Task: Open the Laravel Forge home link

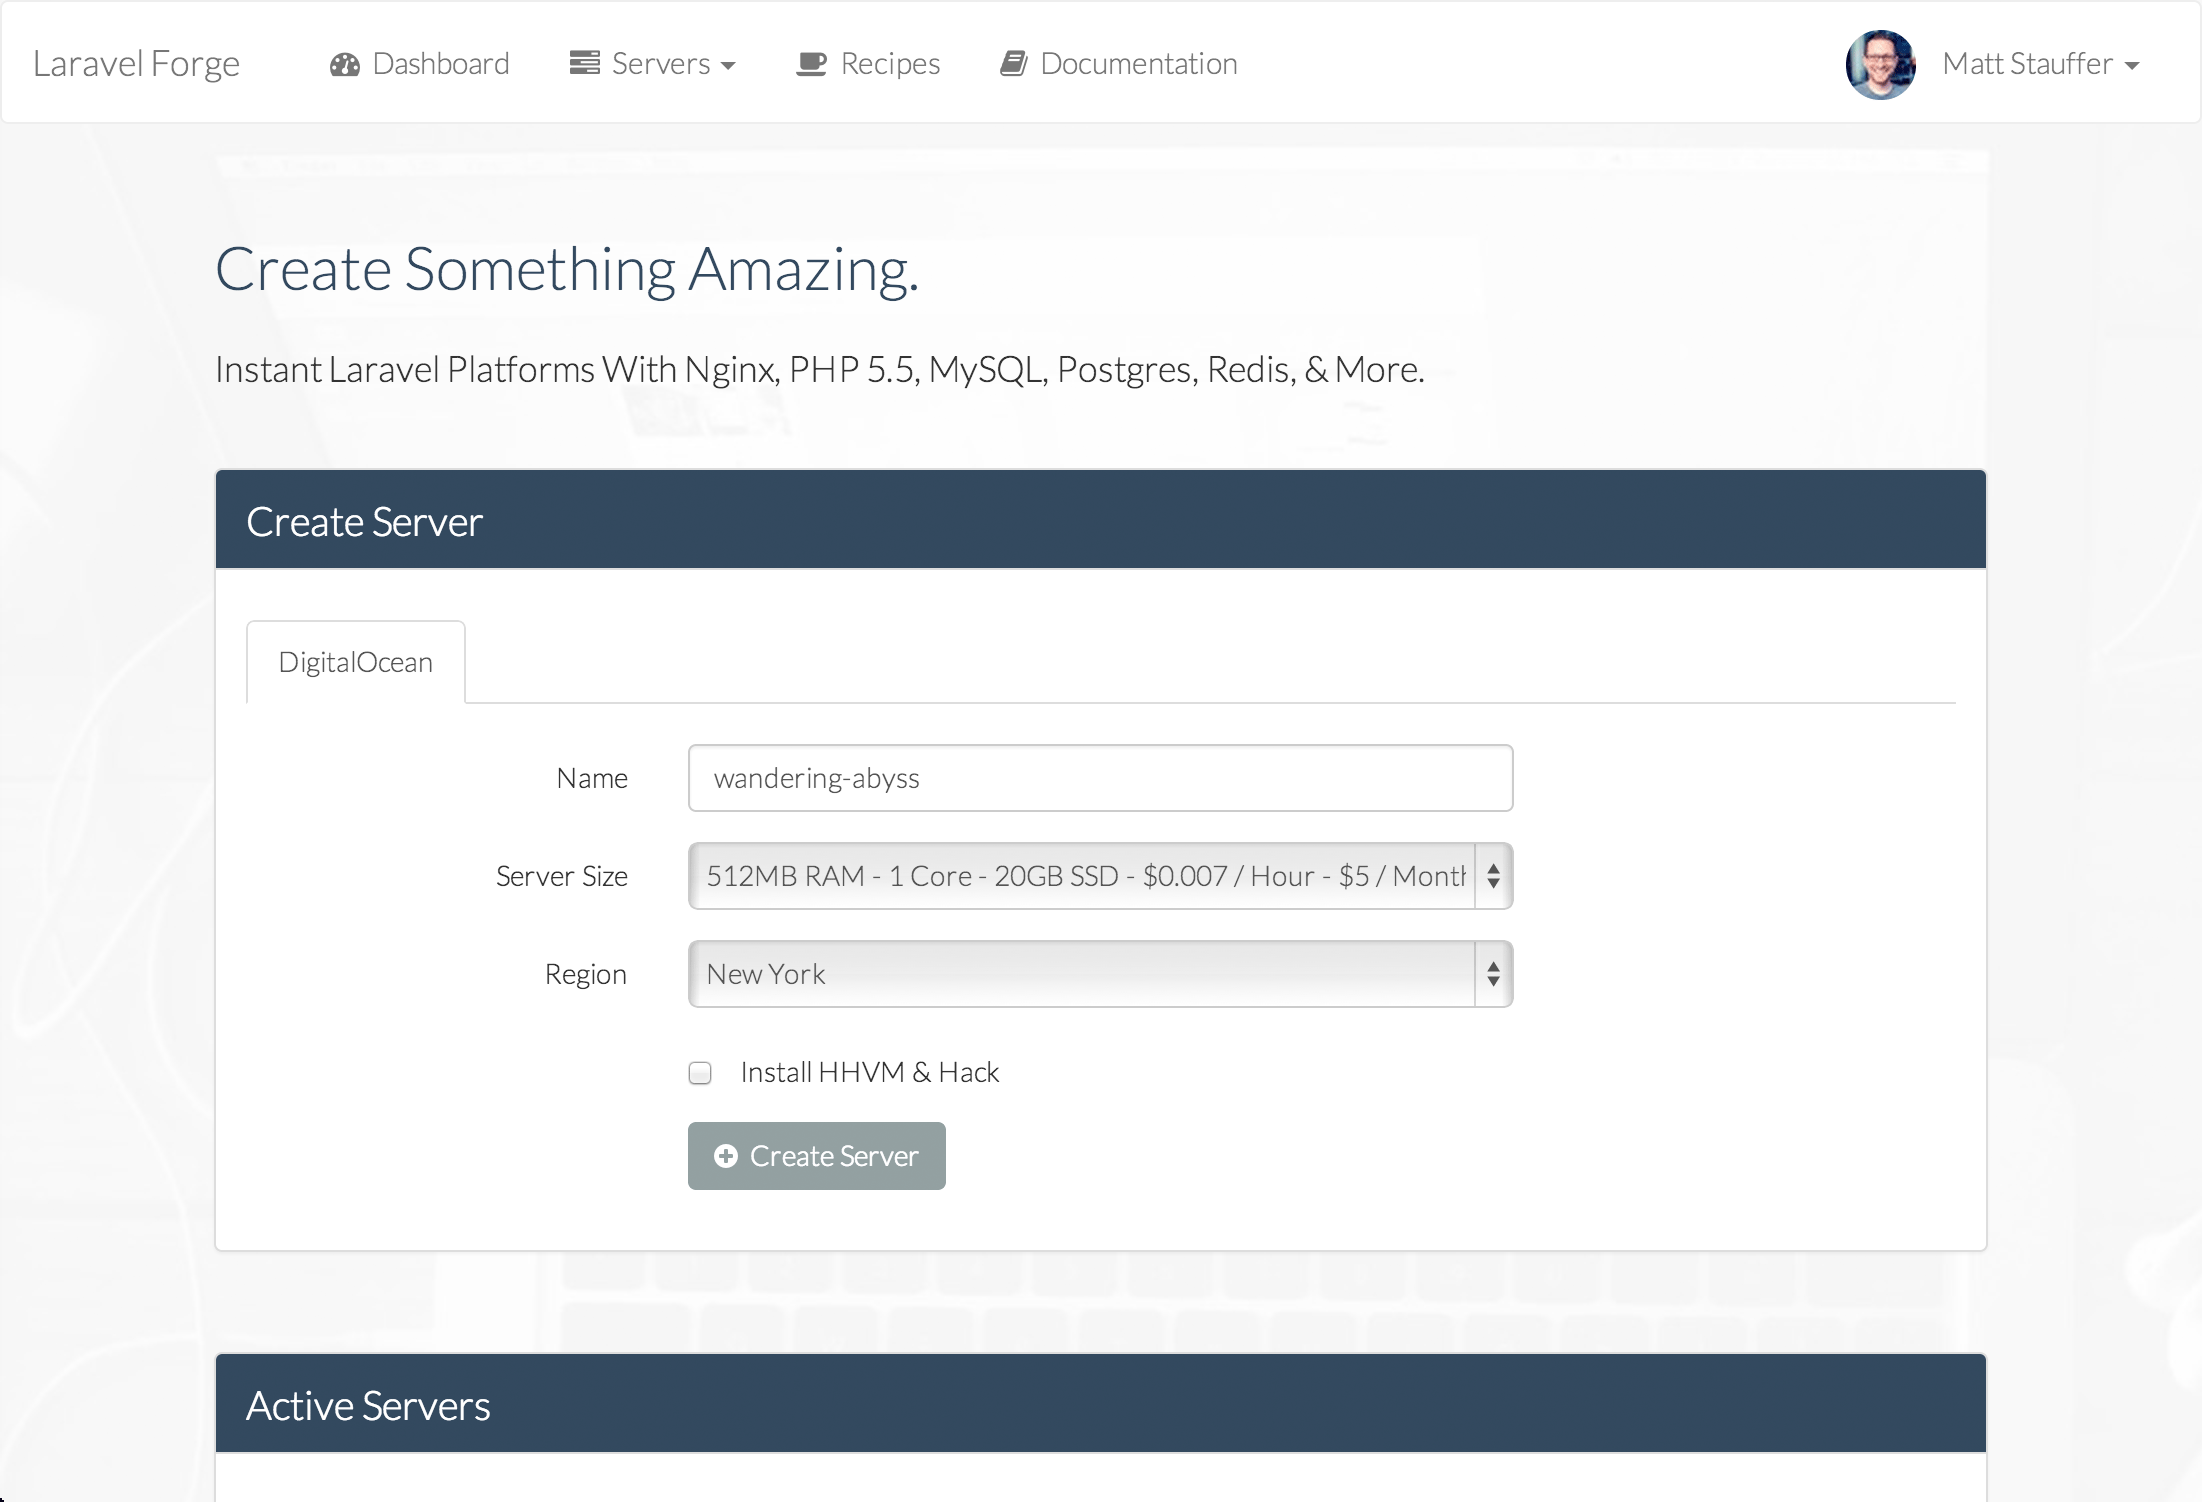Action: click(136, 64)
